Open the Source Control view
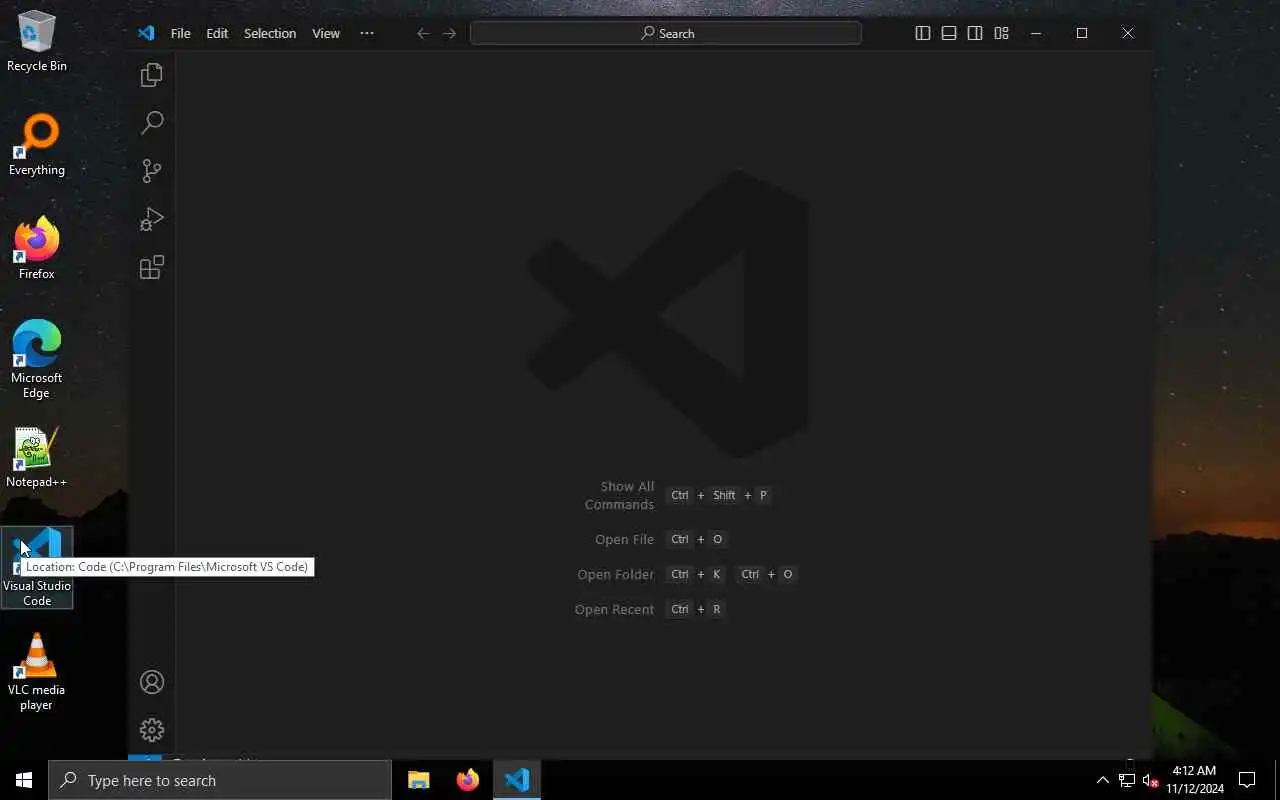This screenshot has width=1280, height=800. (x=152, y=171)
